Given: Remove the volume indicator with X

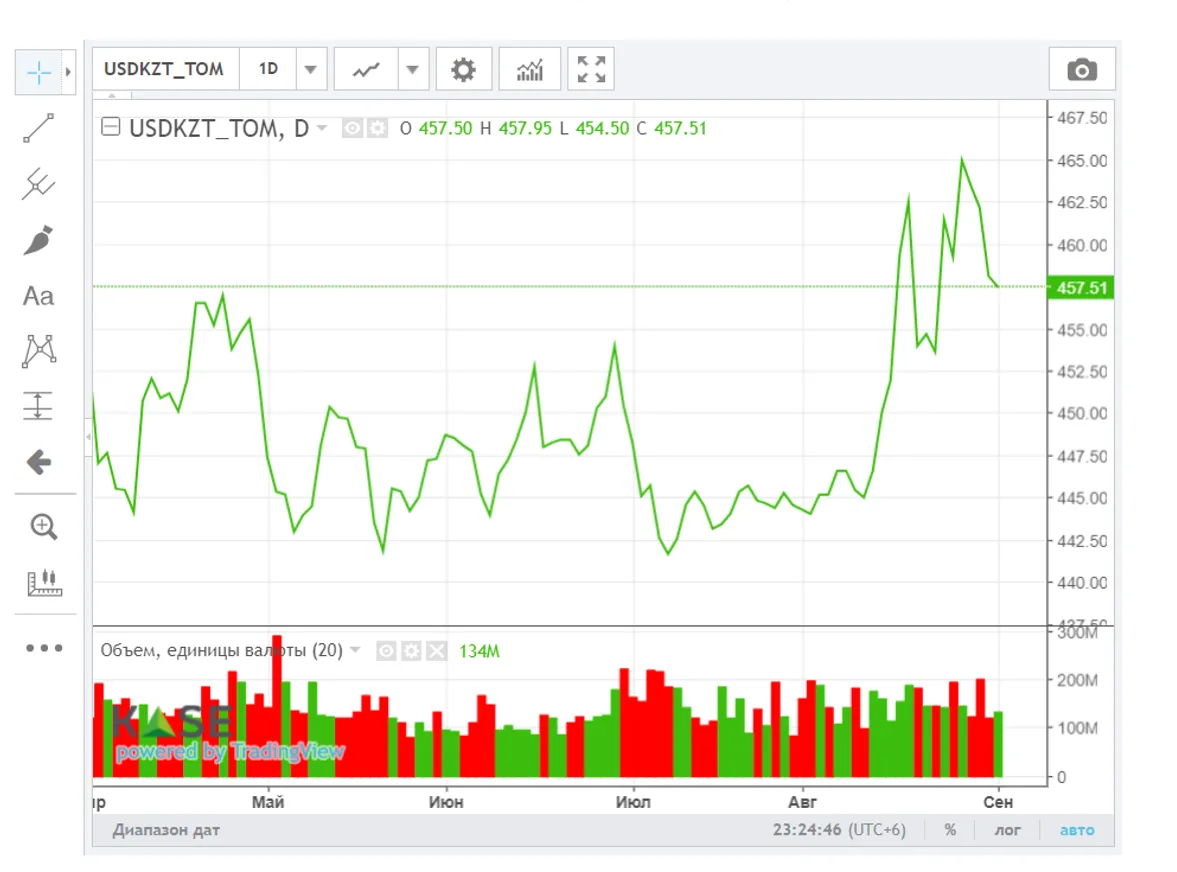Looking at the screenshot, I should coord(436,651).
